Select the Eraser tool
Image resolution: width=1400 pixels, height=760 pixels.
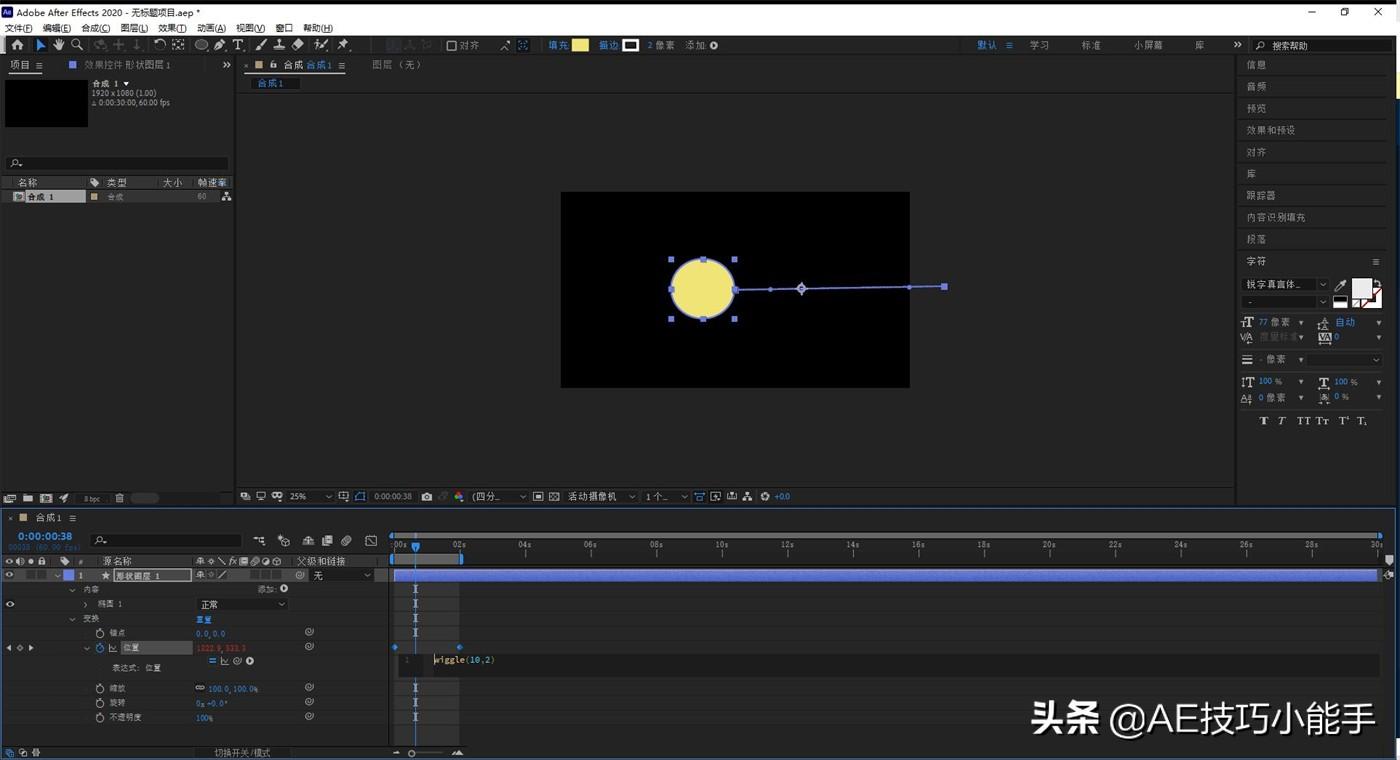coord(297,45)
